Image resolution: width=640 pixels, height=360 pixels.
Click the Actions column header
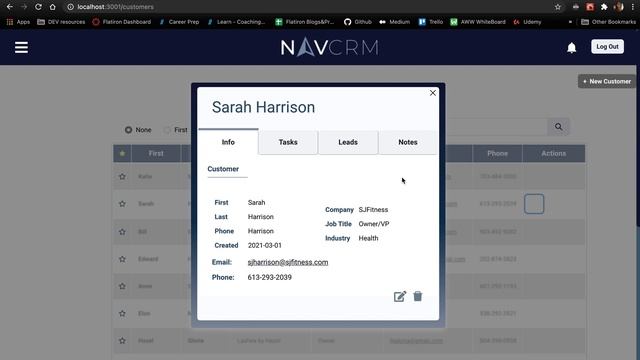tap(553, 153)
